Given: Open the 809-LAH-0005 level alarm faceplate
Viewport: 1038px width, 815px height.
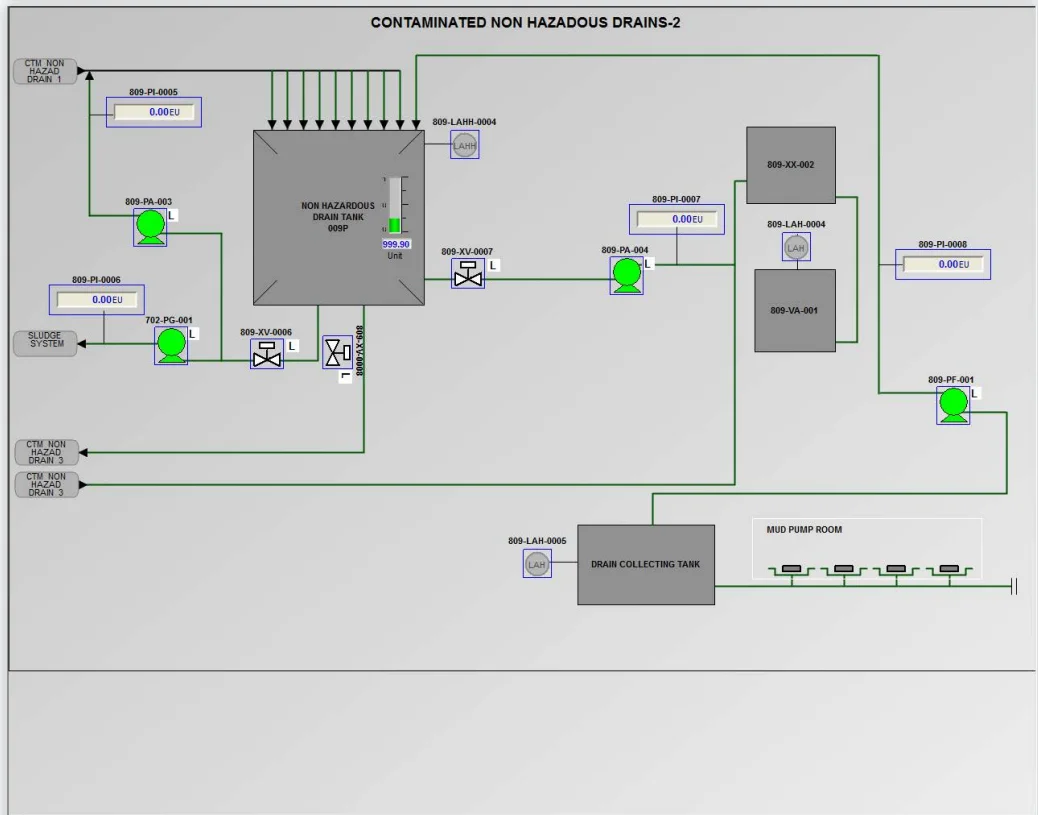Looking at the screenshot, I should (x=536, y=563).
